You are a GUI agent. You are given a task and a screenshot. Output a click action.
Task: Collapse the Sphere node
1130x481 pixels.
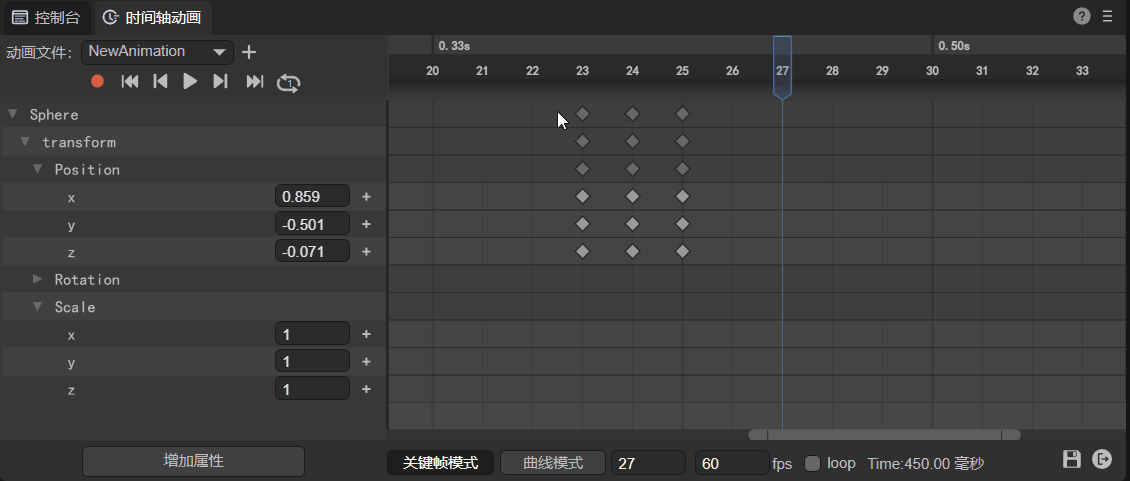[x=13, y=114]
